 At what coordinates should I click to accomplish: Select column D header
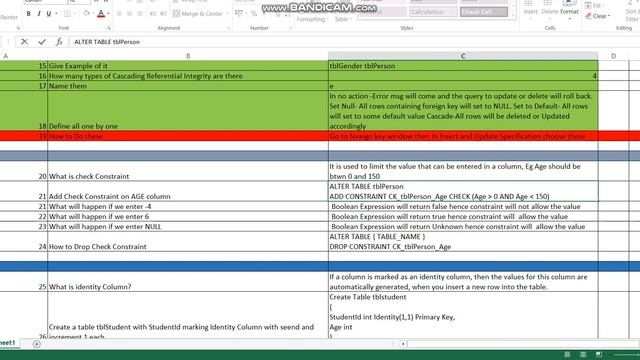click(x=613, y=56)
